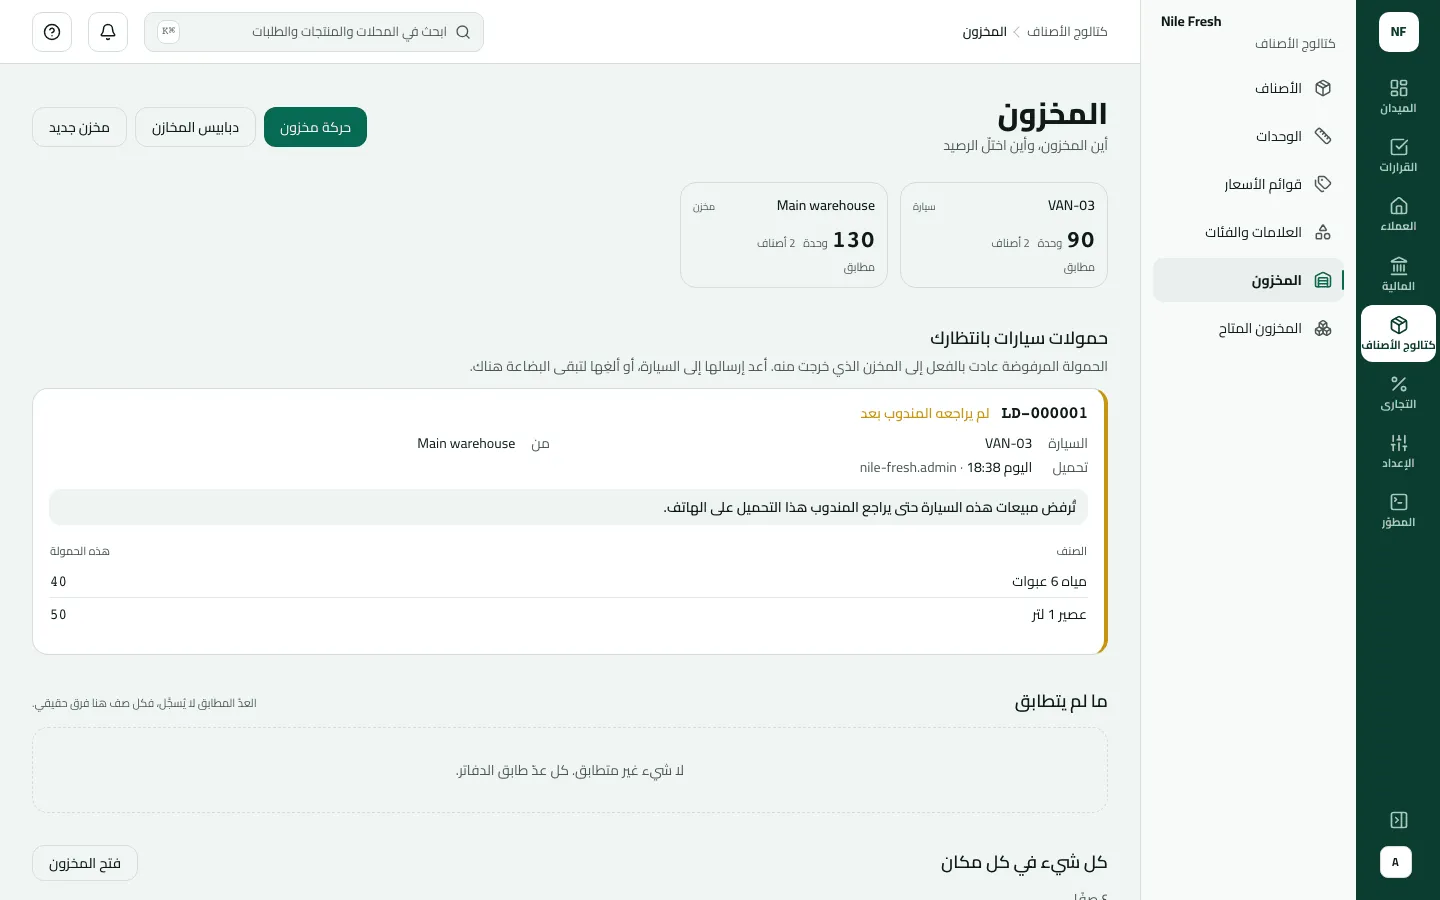Click the دبابيس المخازن button

point(195,127)
